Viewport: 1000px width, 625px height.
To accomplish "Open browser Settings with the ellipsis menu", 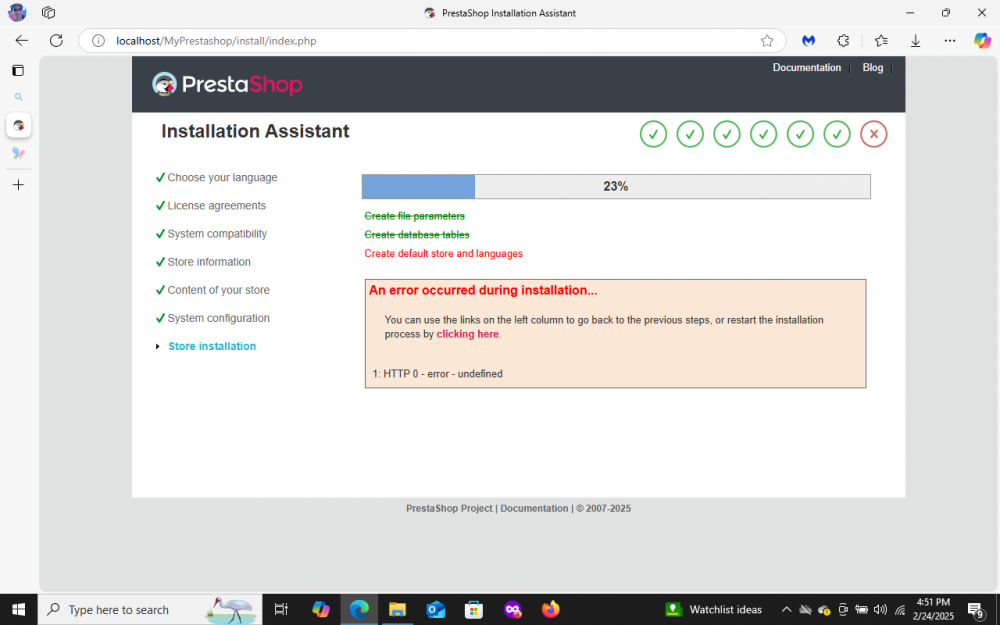I will pos(950,40).
